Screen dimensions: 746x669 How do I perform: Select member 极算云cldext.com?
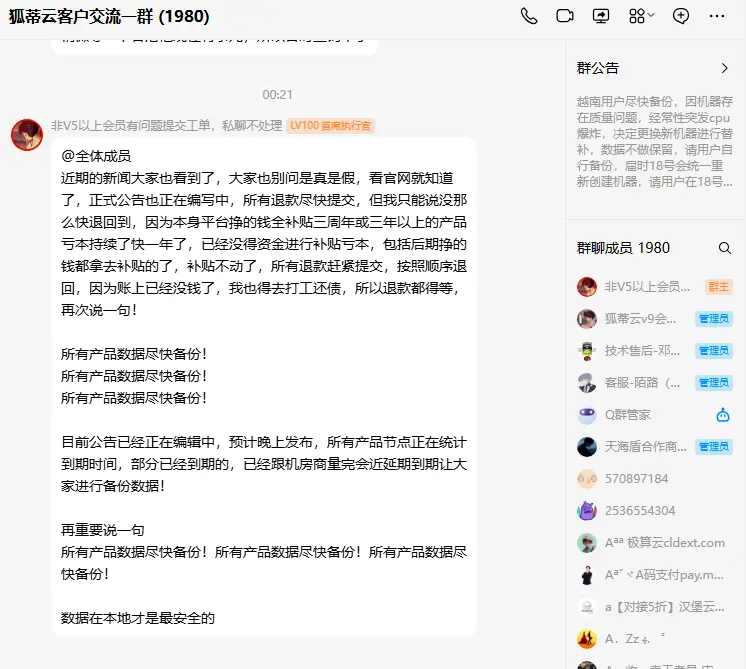(655, 543)
